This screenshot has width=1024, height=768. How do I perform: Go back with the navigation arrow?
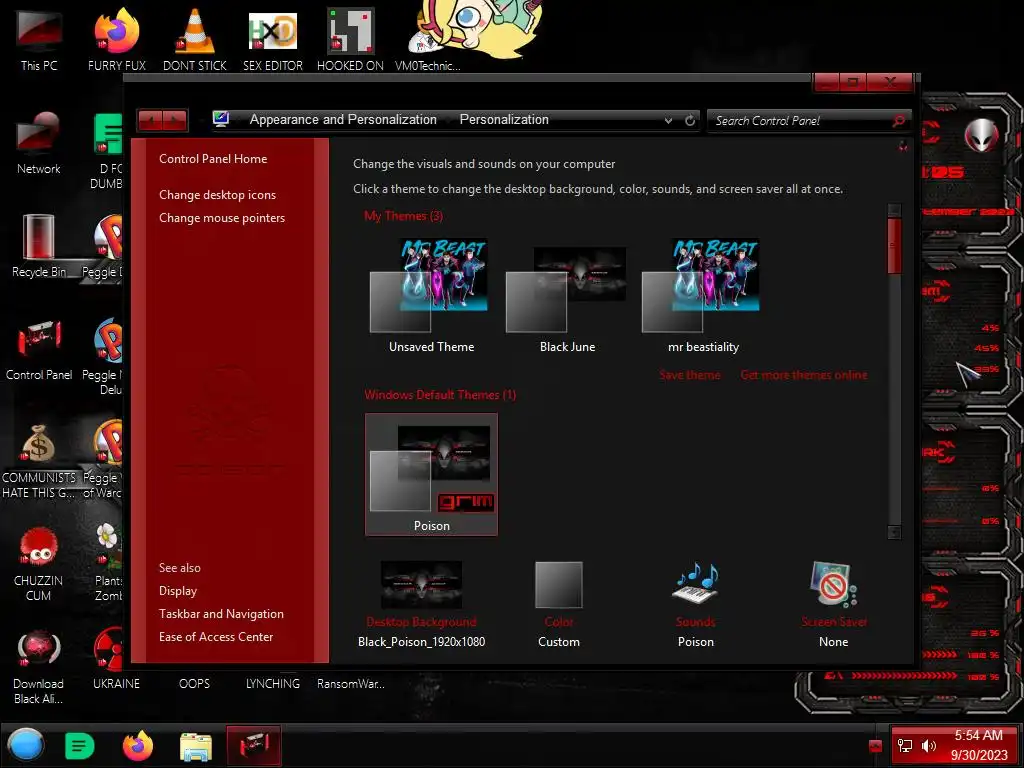(x=150, y=120)
